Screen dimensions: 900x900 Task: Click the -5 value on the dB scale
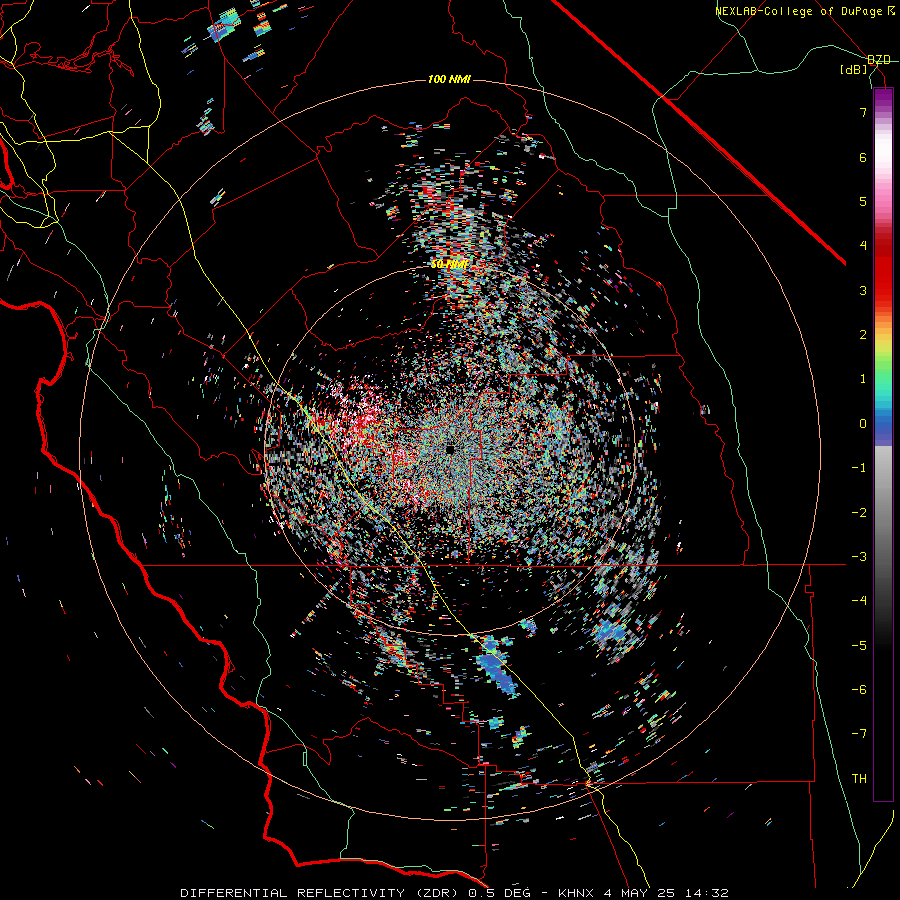[x=859, y=646]
